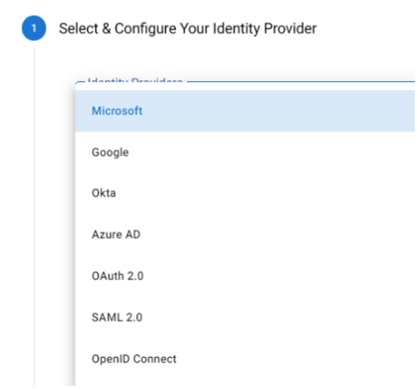Viewport: 419px width, 389px height.
Task: Click empty row space beside the Google option
Action: pyautogui.click(x=272, y=152)
